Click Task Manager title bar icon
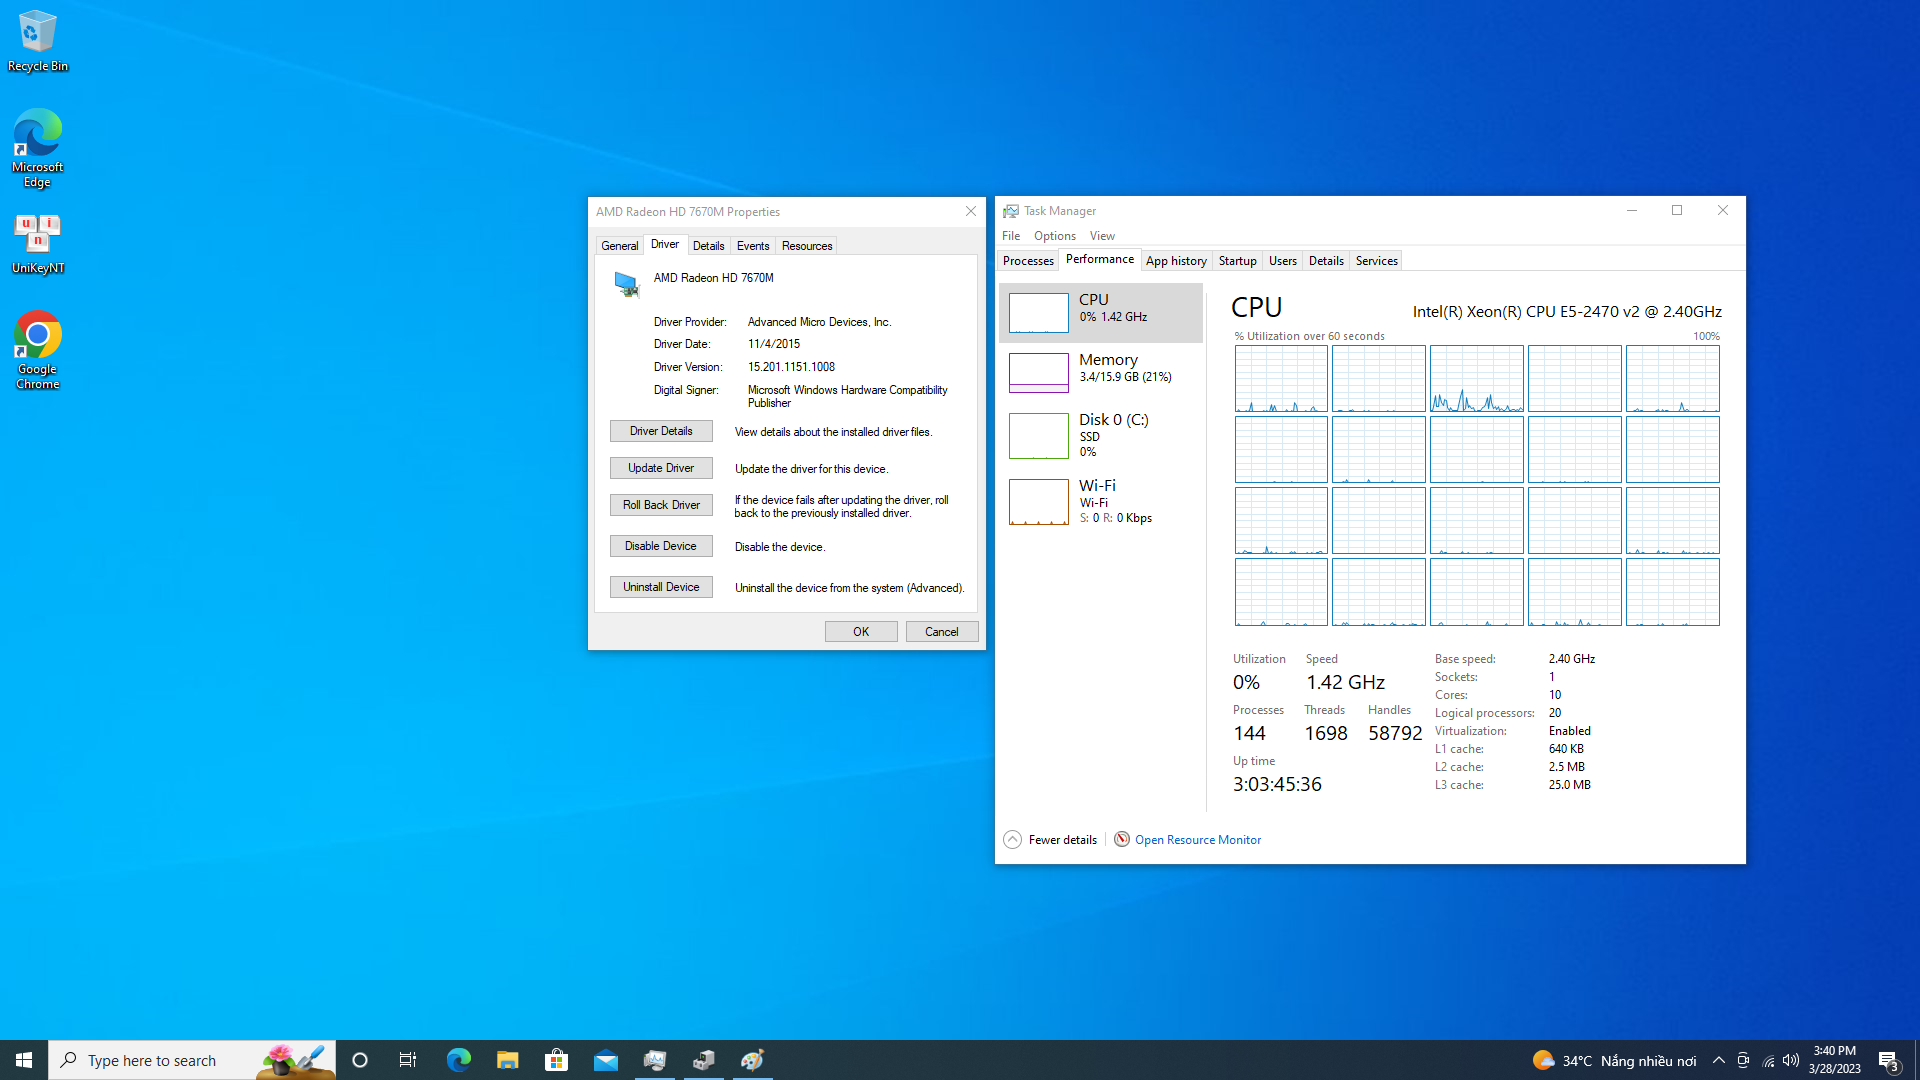Viewport: 1920px width, 1080px height. click(x=1011, y=211)
